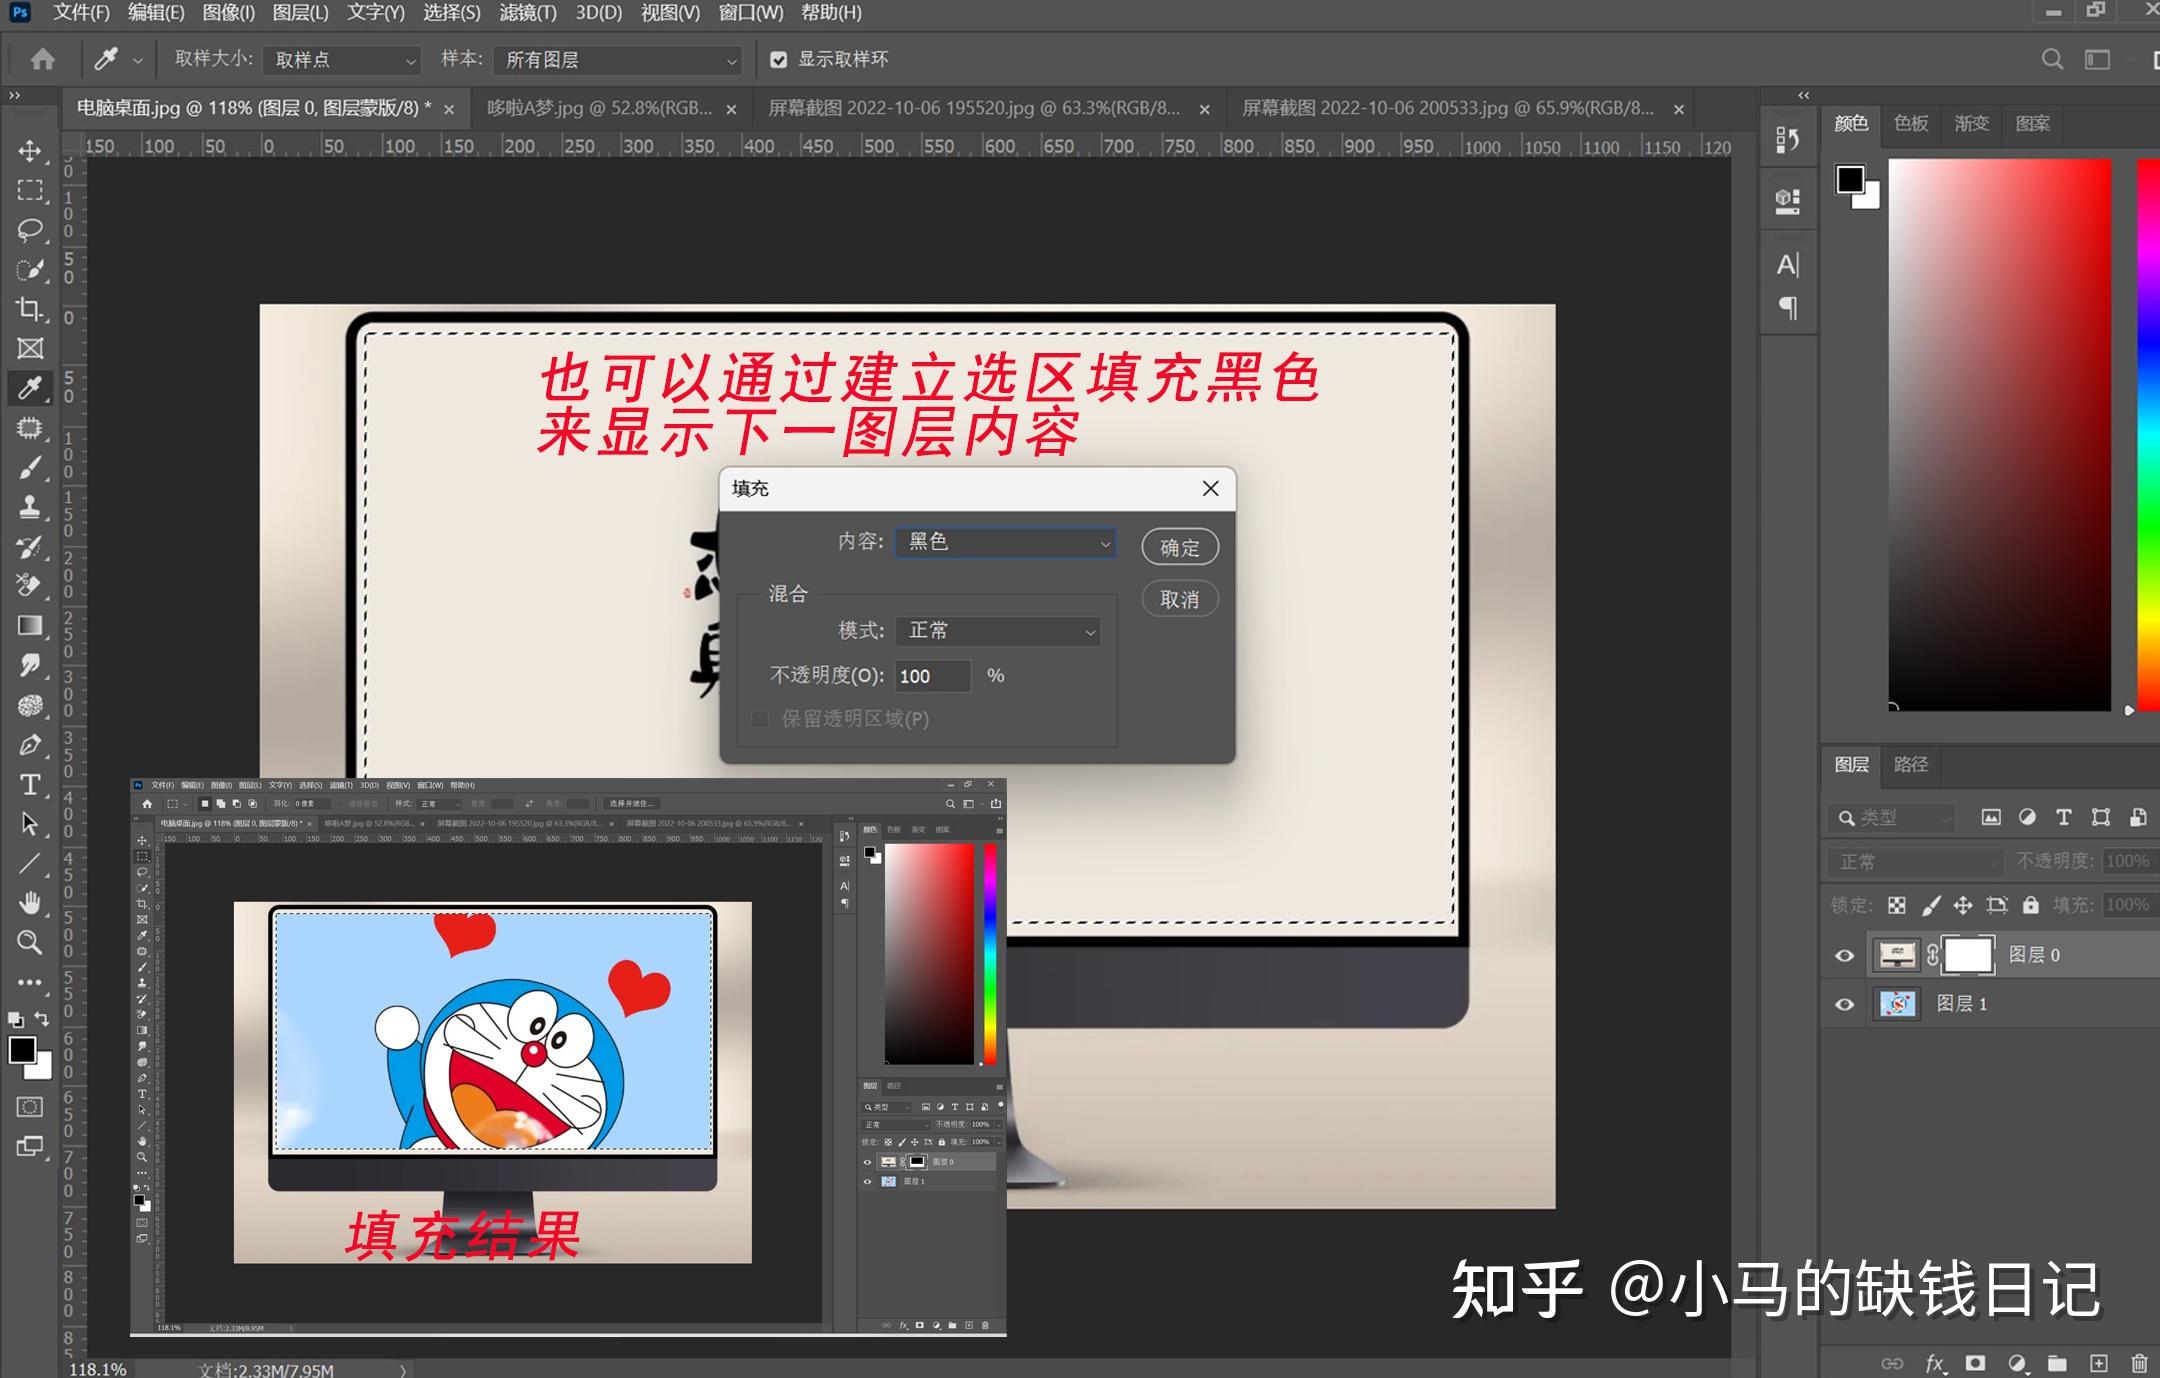Close the 电脑桌面.jpg document tab
This screenshot has width=2160, height=1378.
click(x=449, y=109)
